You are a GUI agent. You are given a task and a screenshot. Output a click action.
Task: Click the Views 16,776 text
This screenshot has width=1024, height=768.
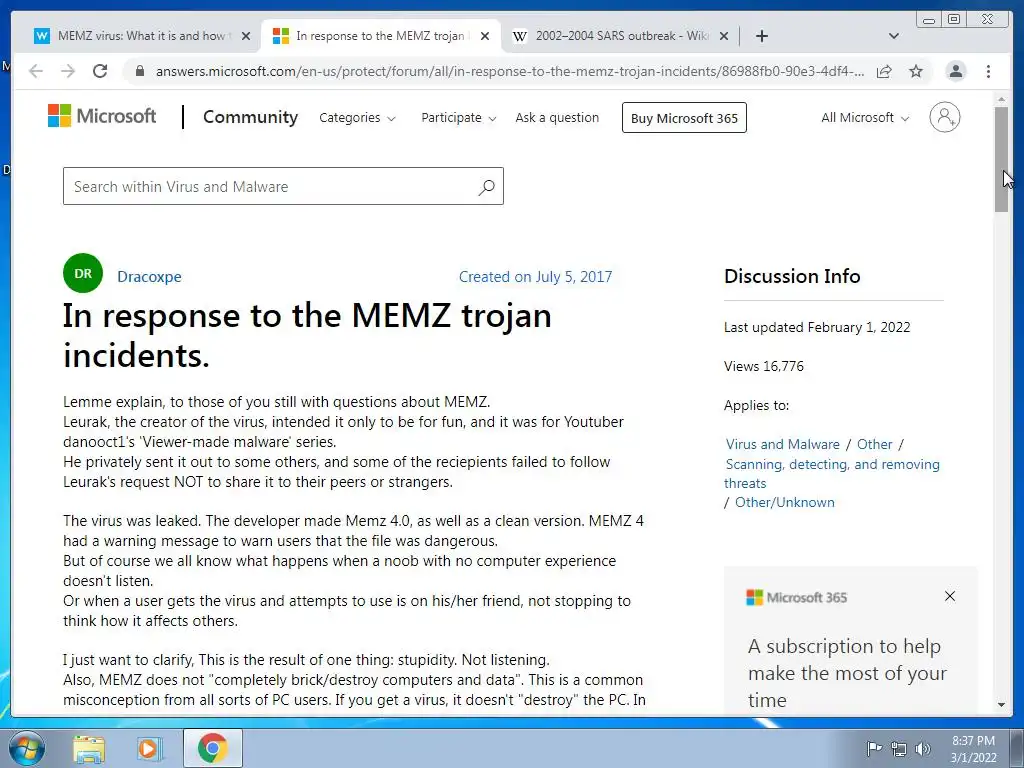click(x=763, y=366)
